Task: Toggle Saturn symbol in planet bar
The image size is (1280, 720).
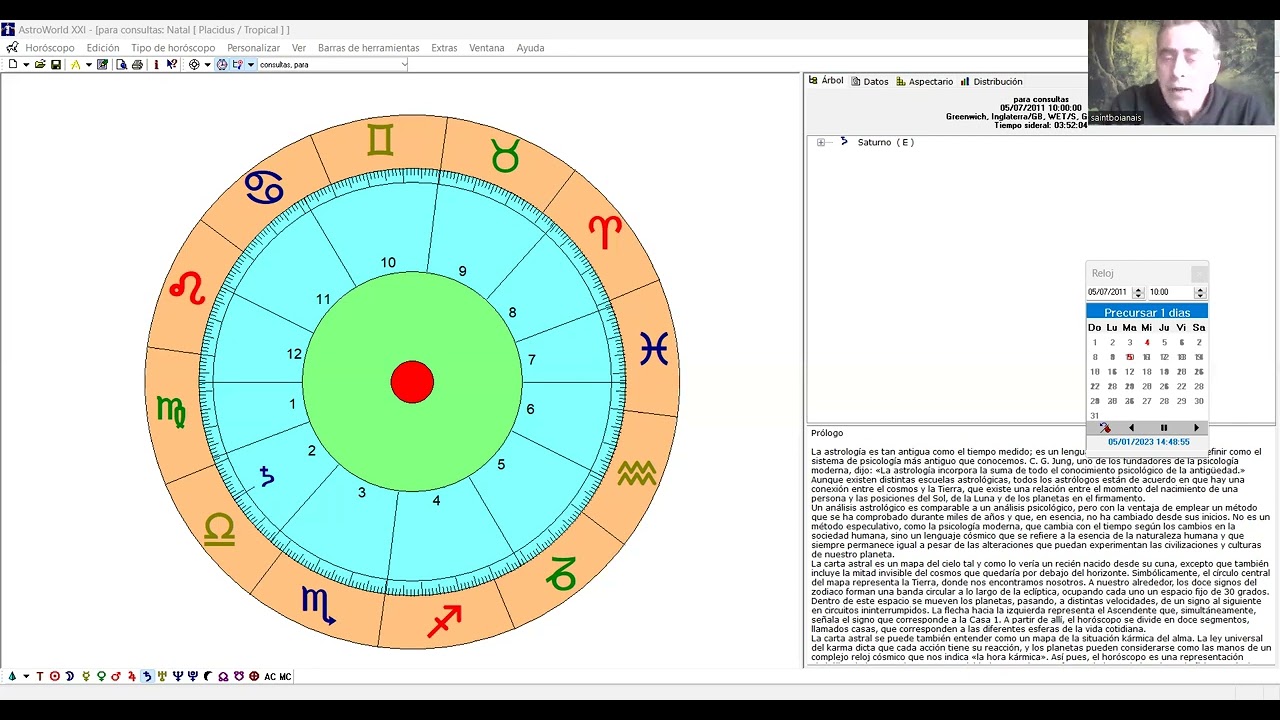Action: (x=148, y=676)
